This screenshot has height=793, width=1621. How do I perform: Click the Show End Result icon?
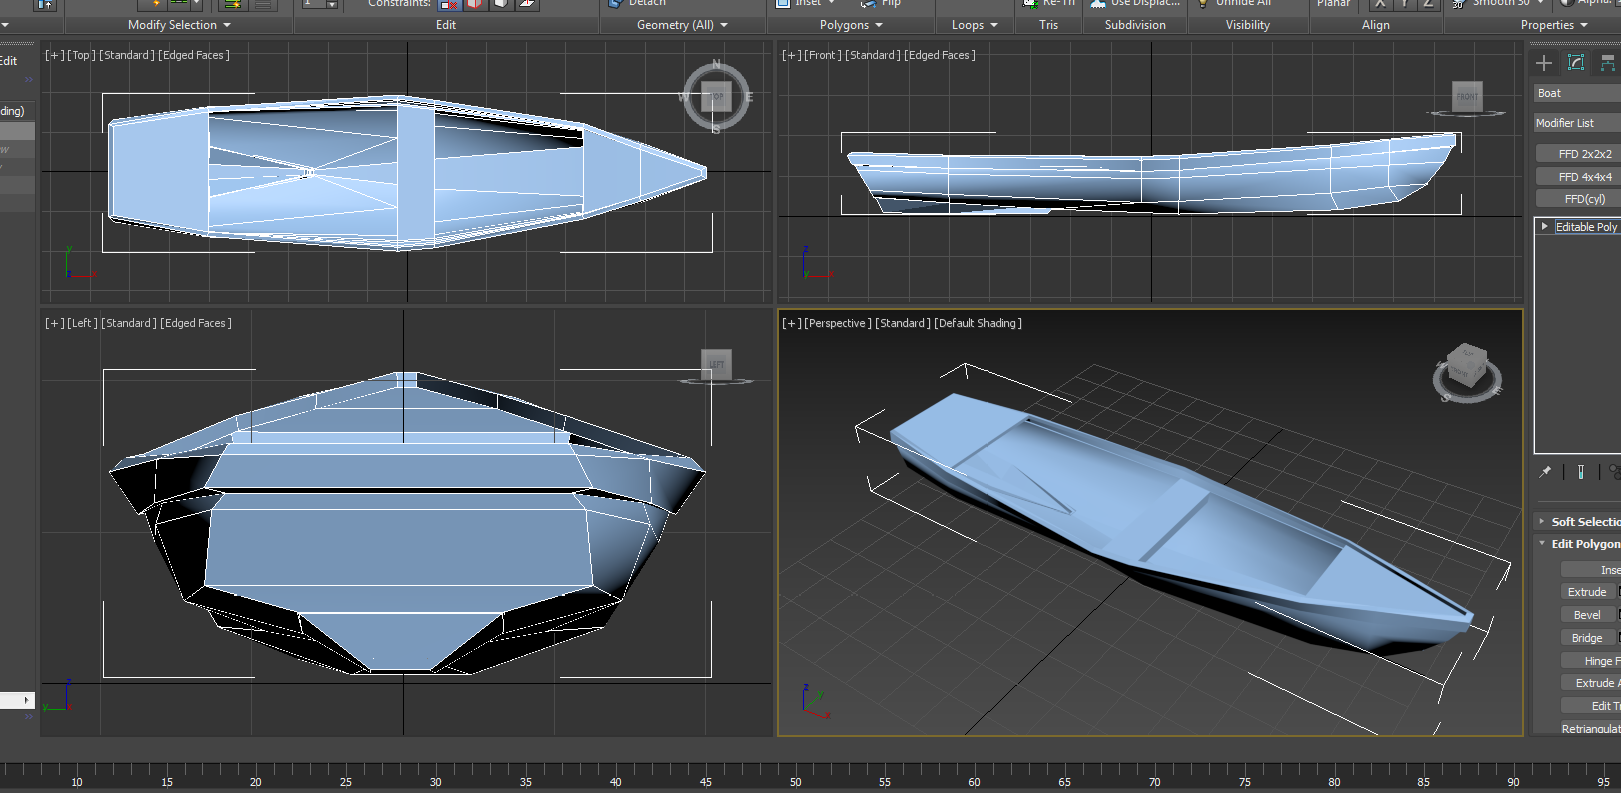[1581, 472]
